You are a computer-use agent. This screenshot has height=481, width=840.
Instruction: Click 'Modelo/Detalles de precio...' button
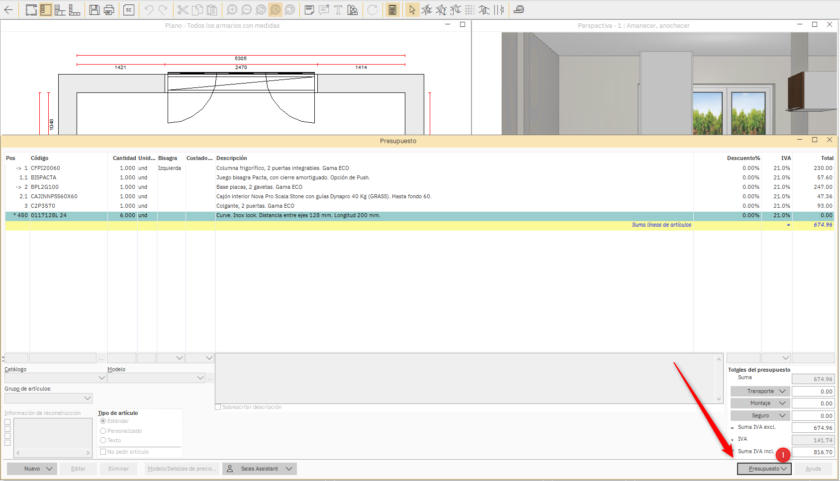pyautogui.click(x=182, y=469)
